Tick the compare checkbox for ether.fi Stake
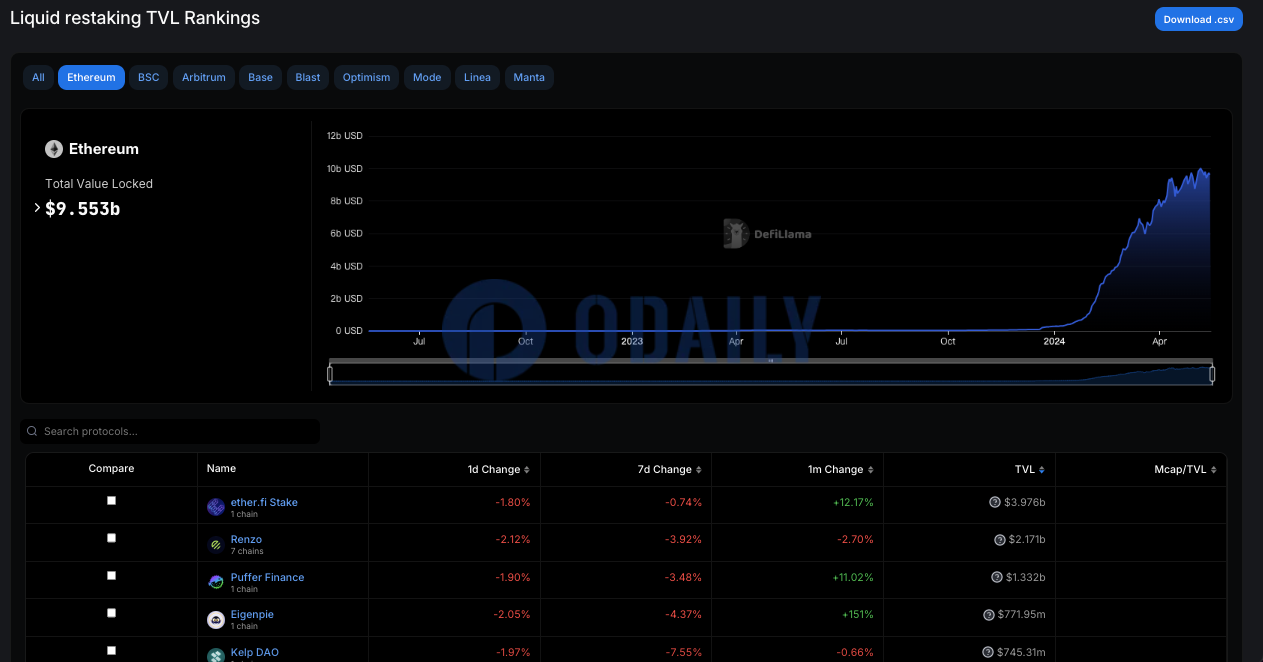 111,500
